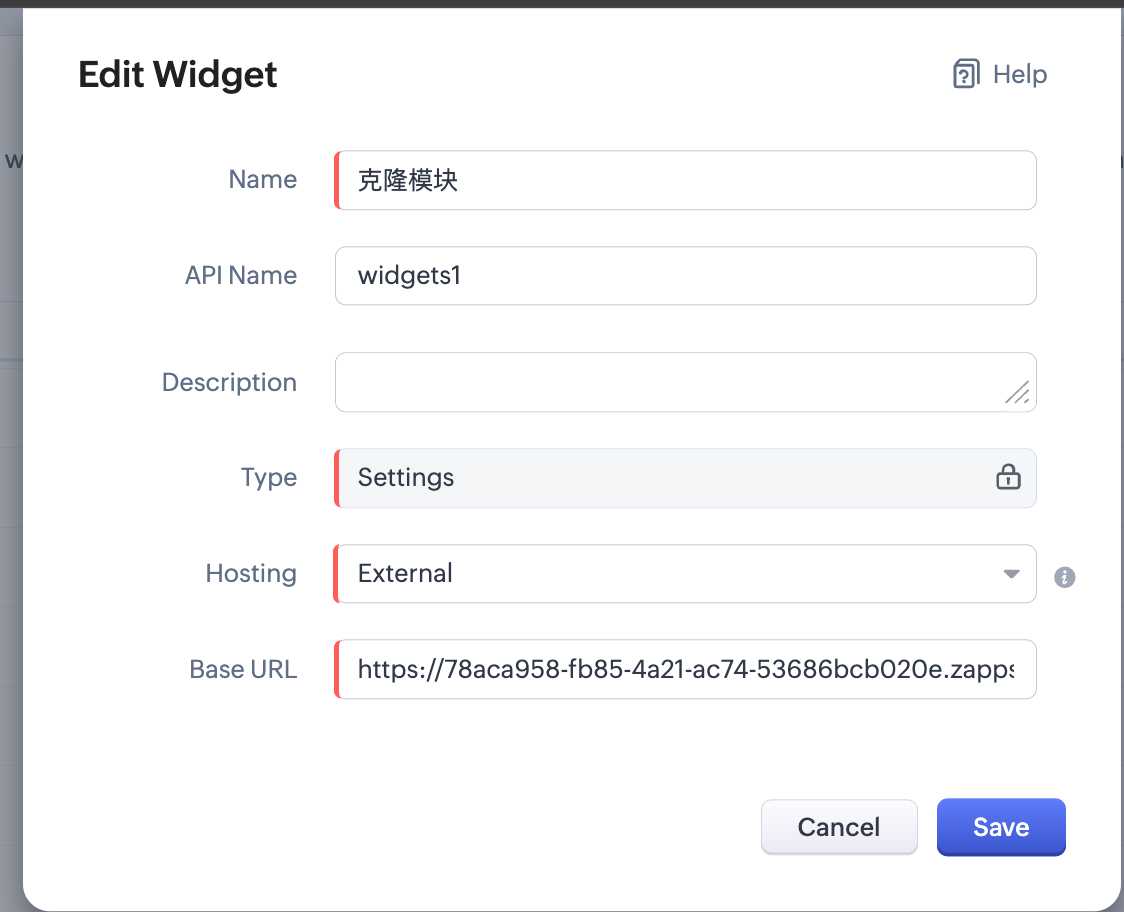Click the Hosting label text
1124x912 pixels.
tap(251, 574)
